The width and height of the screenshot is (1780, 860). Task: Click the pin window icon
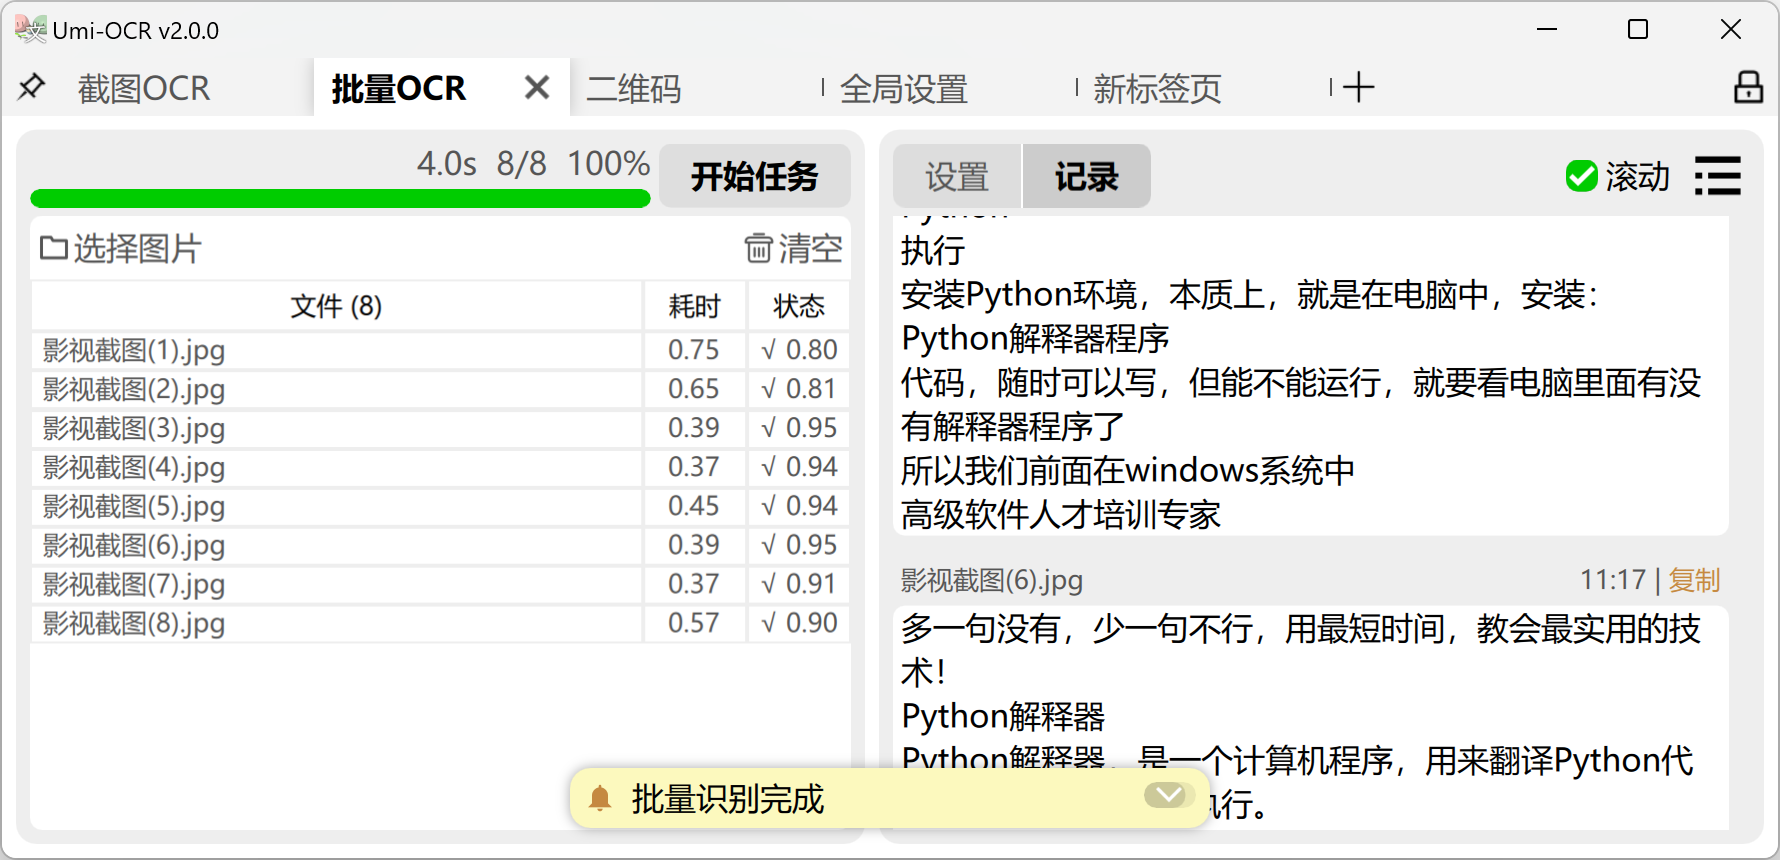pos(31,88)
